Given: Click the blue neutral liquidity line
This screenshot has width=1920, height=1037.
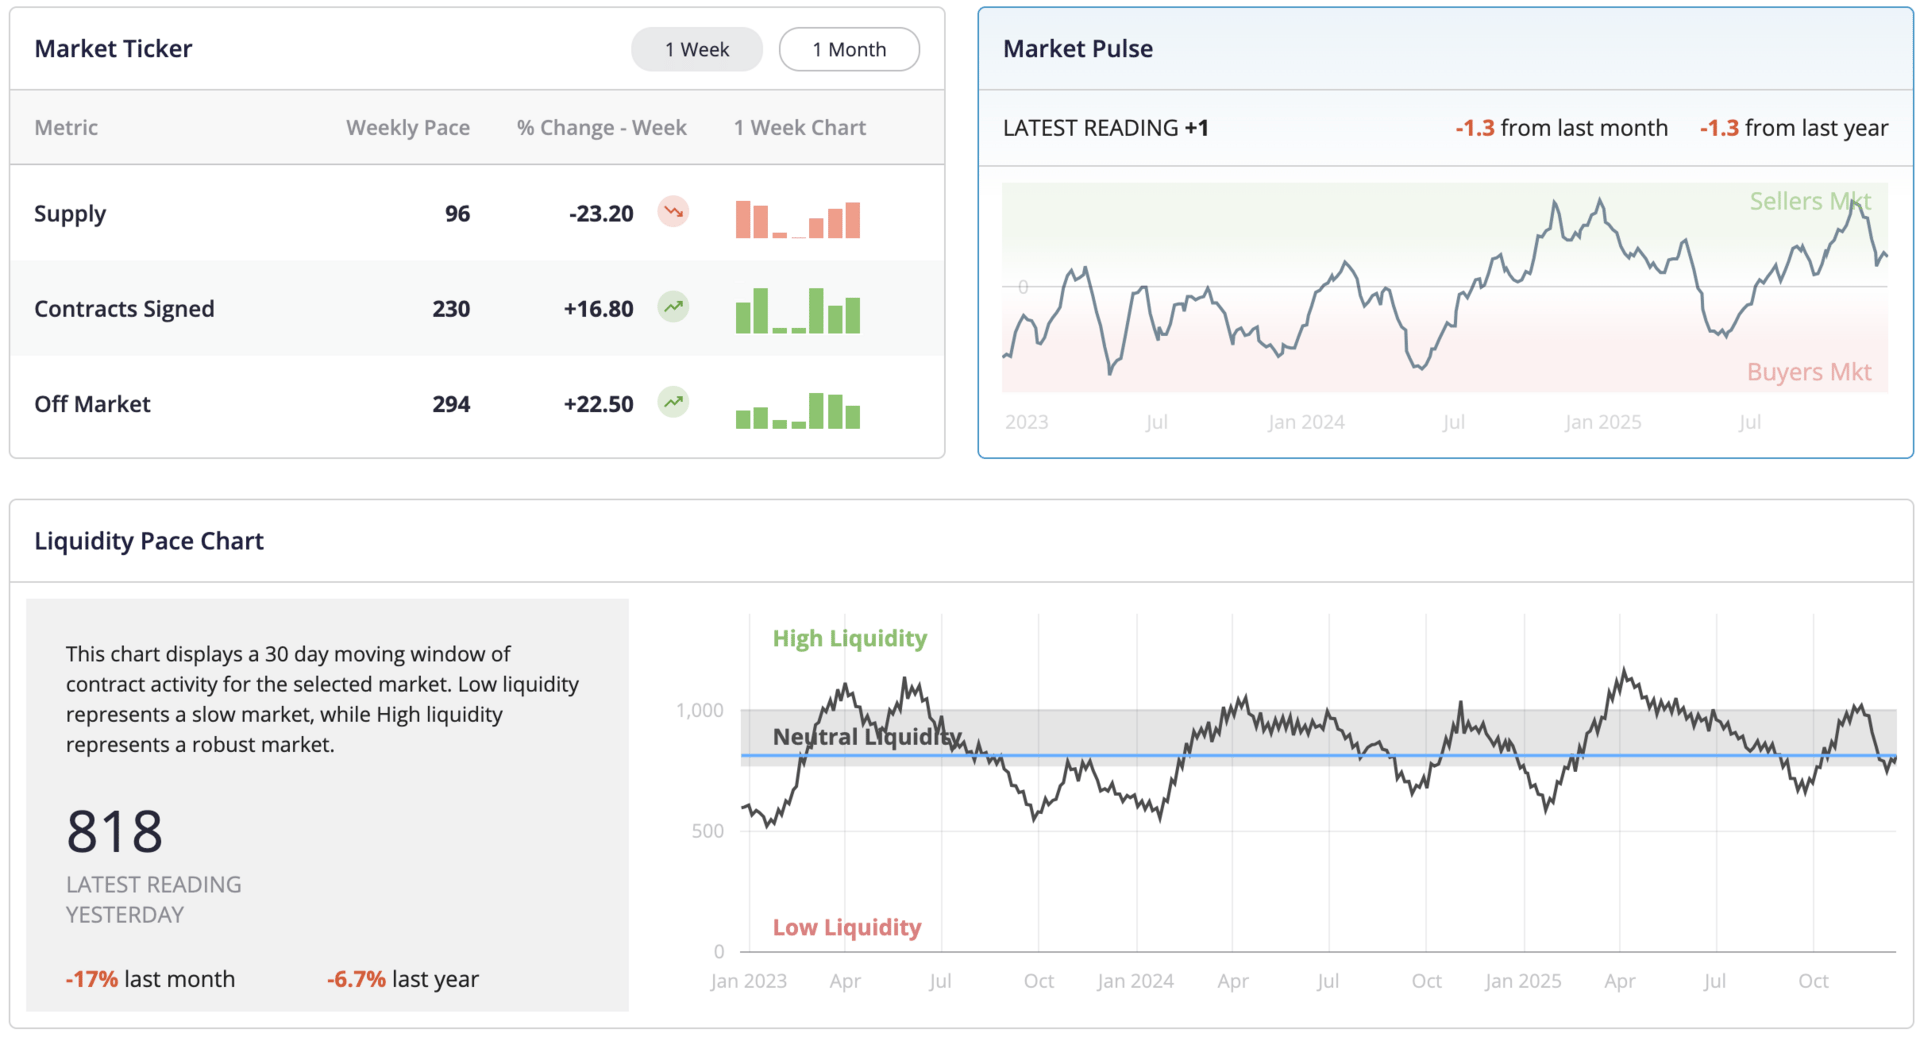Looking at the screenshot, I should pos(1300,755).
